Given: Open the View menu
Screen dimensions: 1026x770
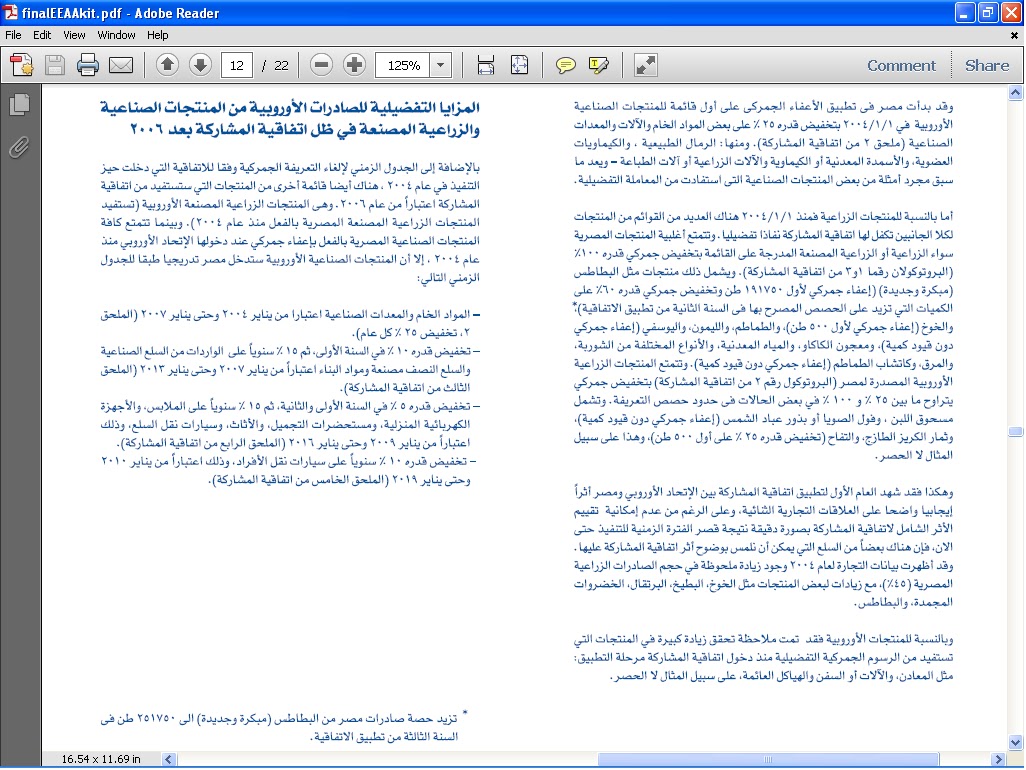Looking at the screenshot, I should point(74,35).
